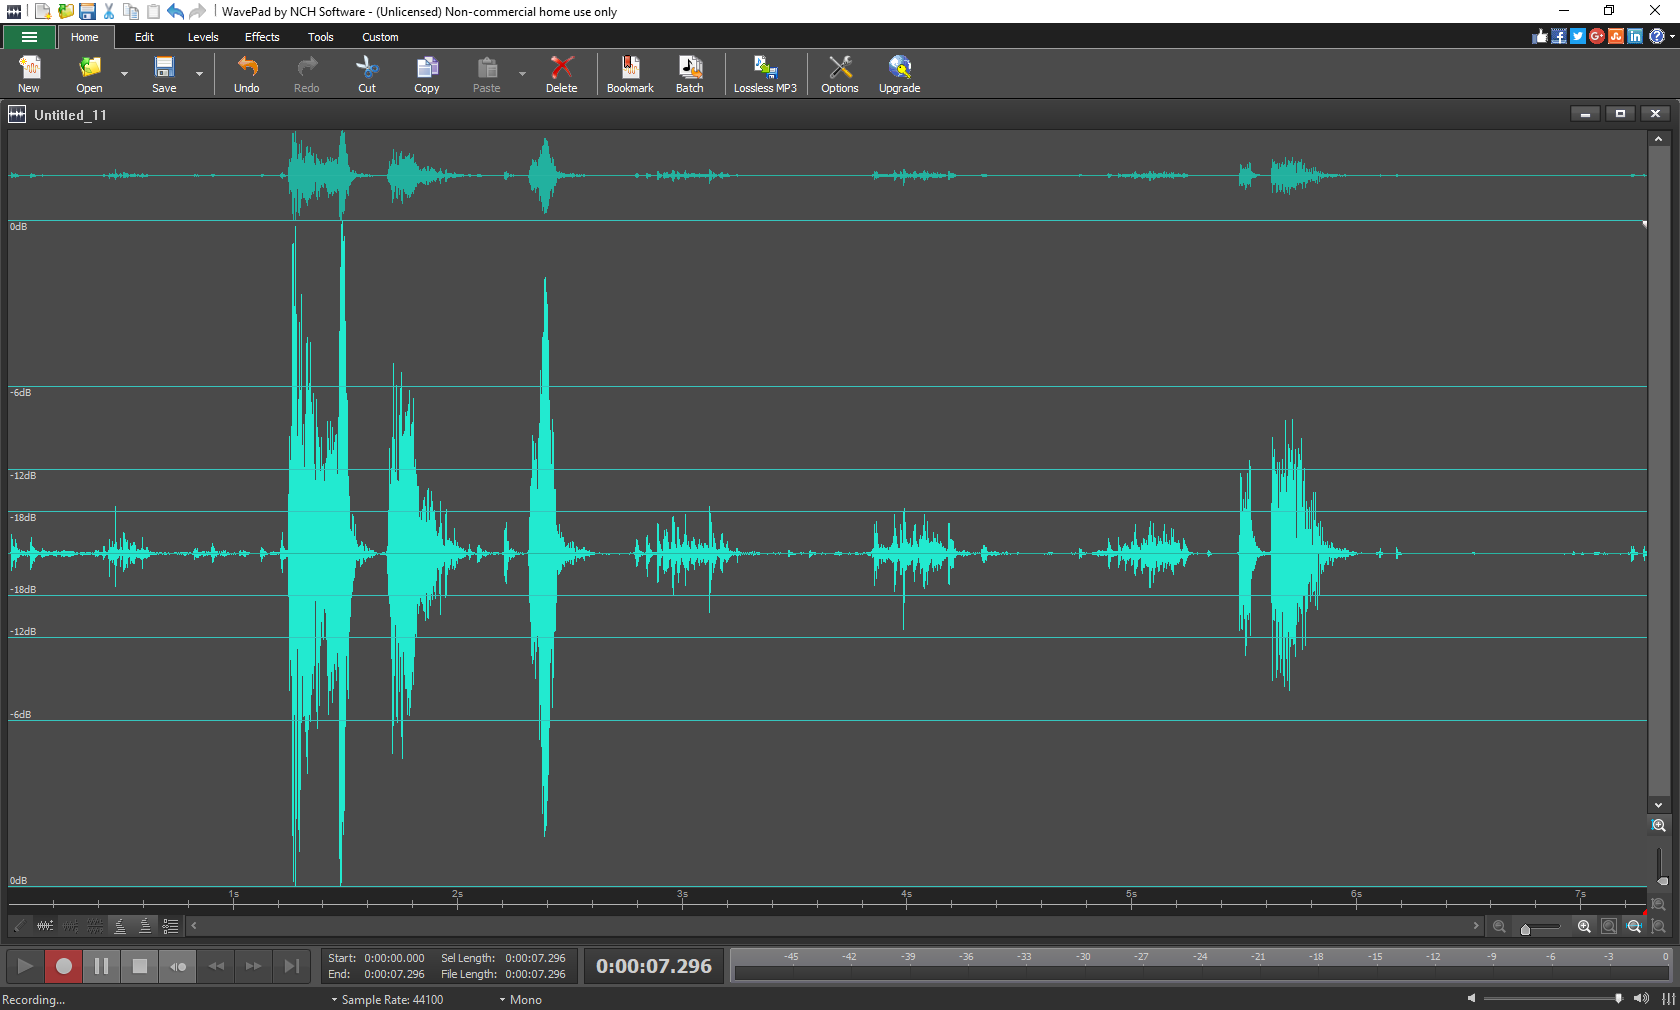Select the pencil edit tool above transport controls
1680x1010 pixels.
[20, 927]
